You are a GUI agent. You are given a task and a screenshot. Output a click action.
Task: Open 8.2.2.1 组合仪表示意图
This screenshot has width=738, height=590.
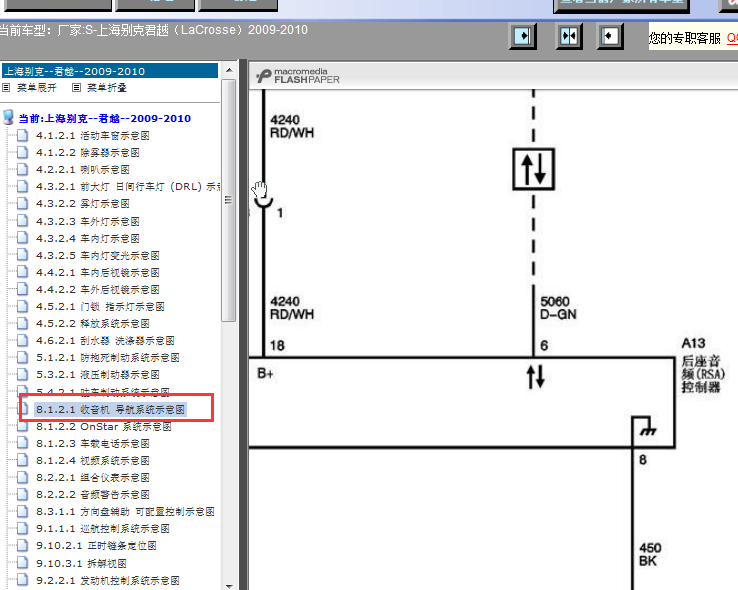(x=93, y=478)
